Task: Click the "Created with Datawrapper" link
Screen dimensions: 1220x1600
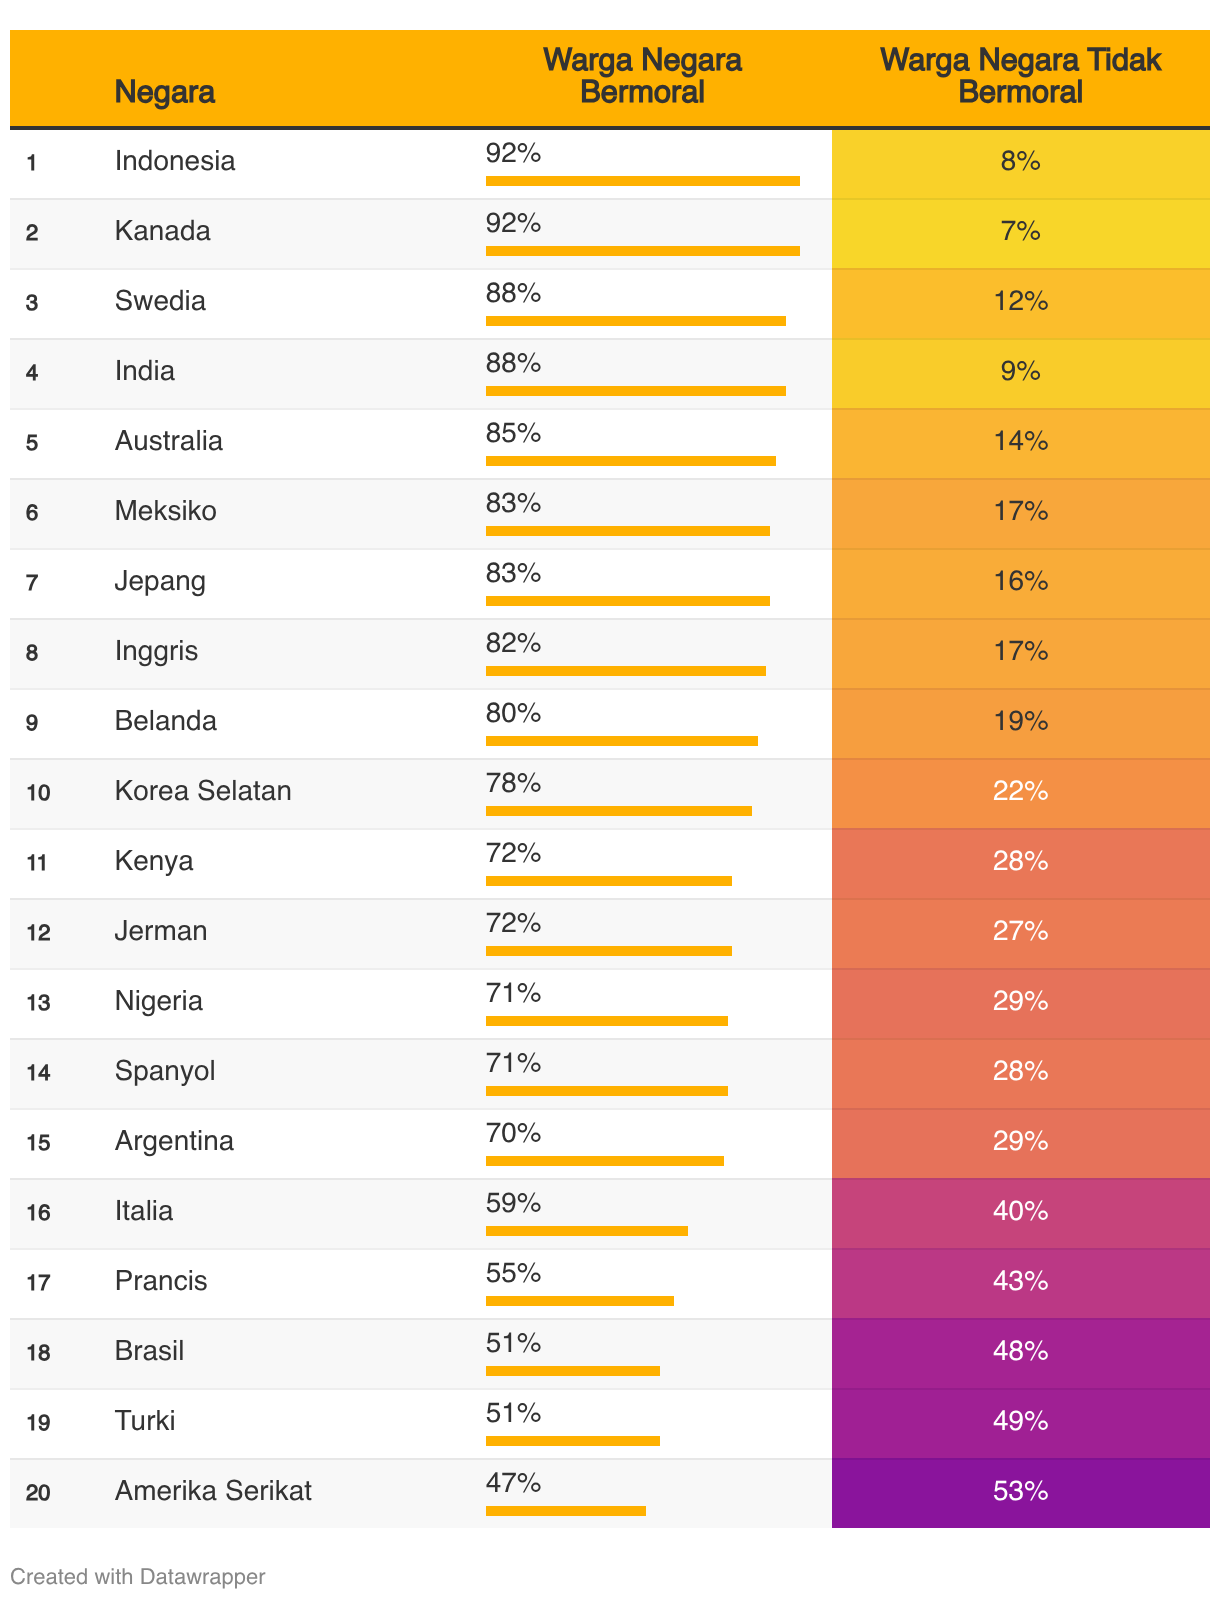Action: pos(137,1577)
